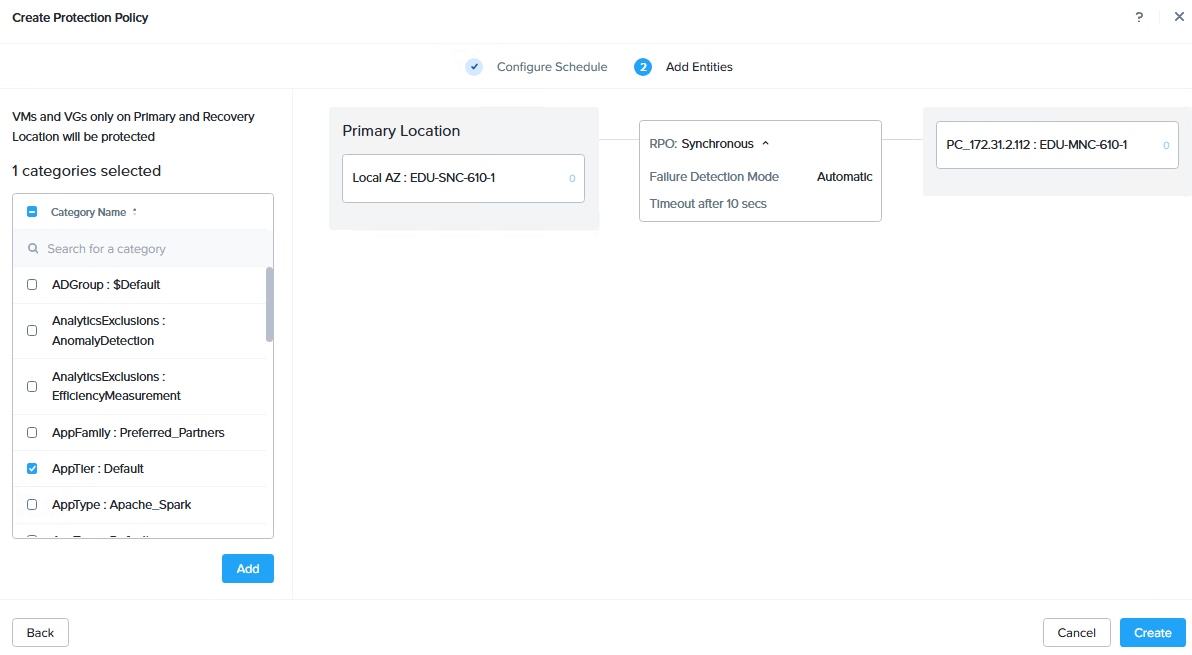Screen dimensions: 1192x655
Task: Toggle the select-all Category Name checkbox
Action: [x=32, y=212]
